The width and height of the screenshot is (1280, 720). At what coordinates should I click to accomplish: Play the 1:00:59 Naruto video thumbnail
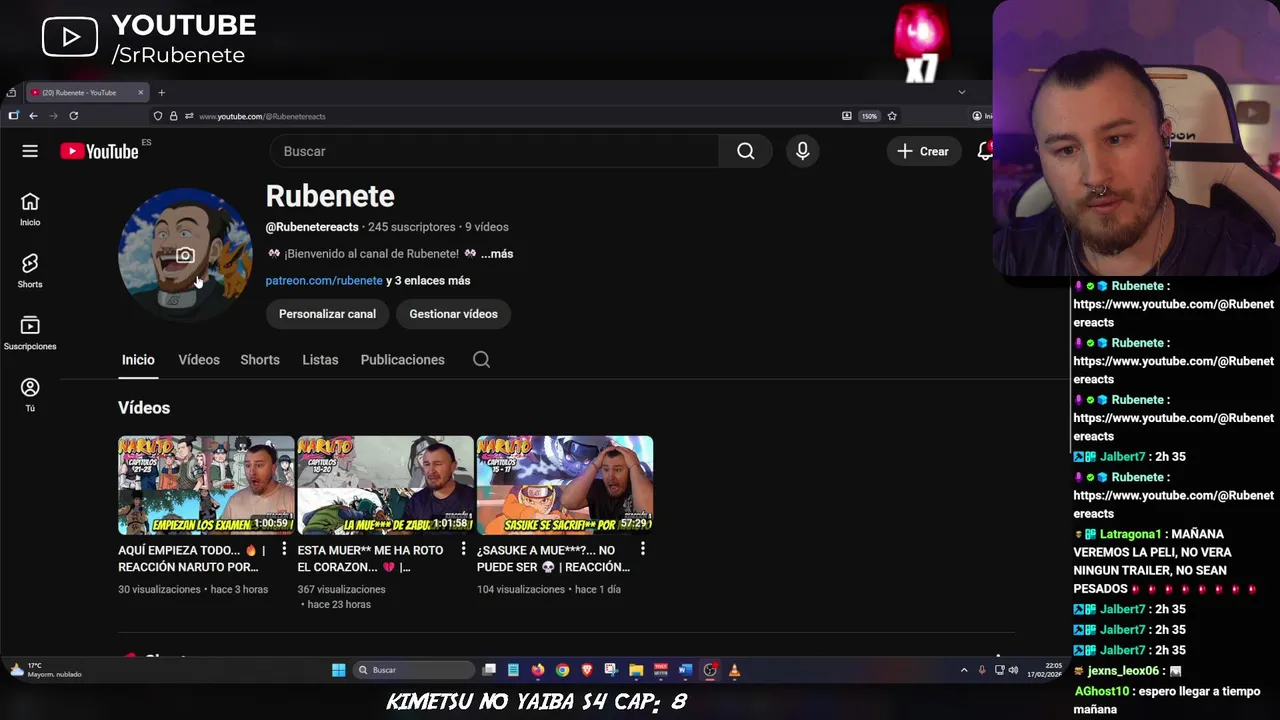pyautogui.click(x=206, y=485)
